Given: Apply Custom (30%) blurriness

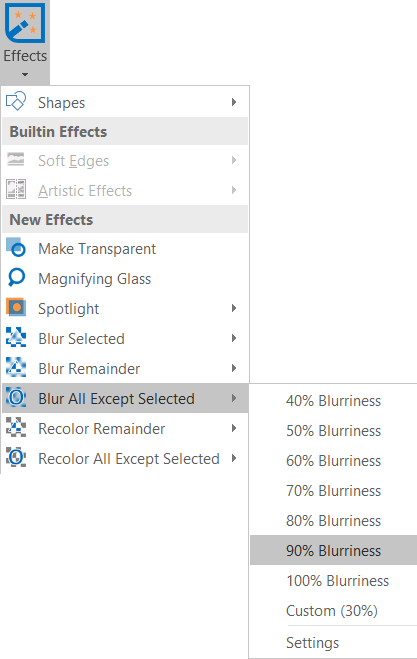Looking at the screenshot, I should pyautogui.click(x=333, y=610).
